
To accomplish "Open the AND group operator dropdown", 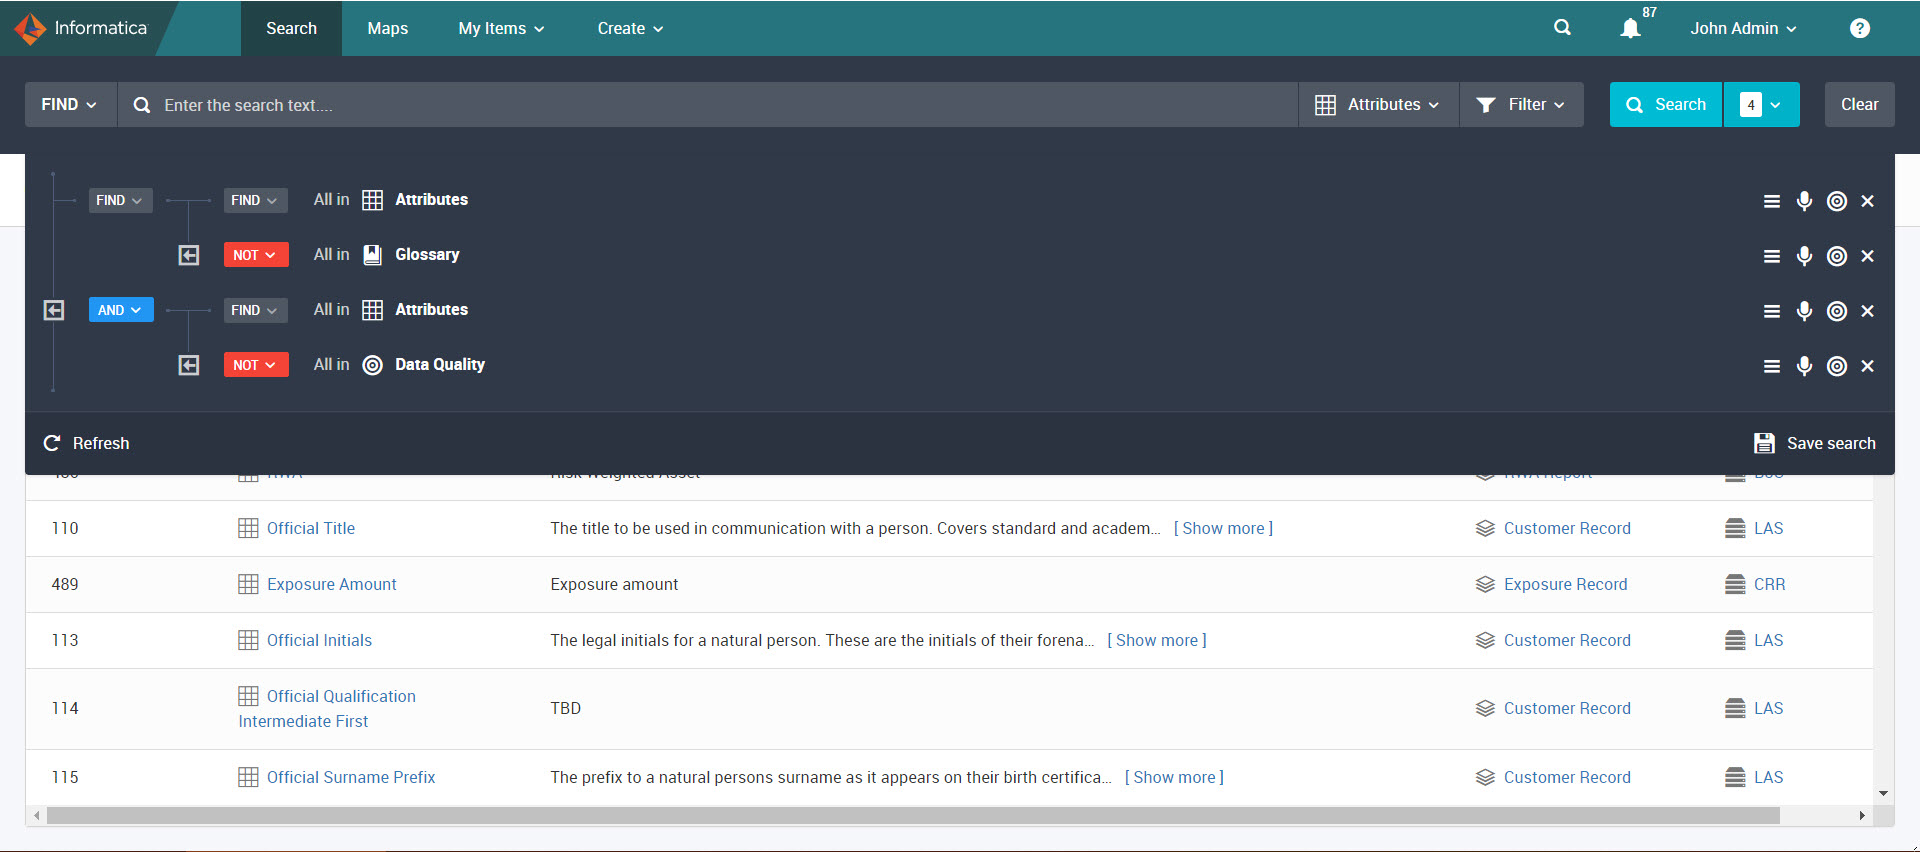I will [x=121, y=310].
